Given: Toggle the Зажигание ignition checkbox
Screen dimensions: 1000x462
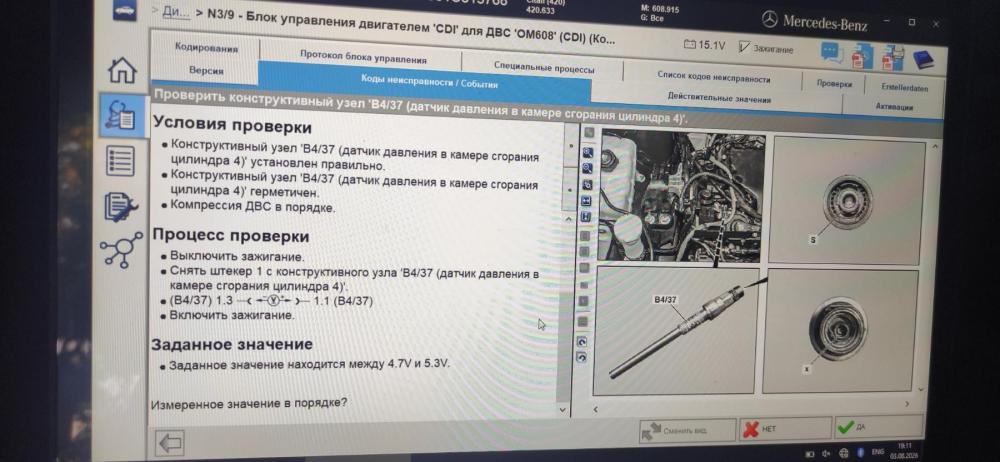Looking at the screenshot, I should pos(744,47).
